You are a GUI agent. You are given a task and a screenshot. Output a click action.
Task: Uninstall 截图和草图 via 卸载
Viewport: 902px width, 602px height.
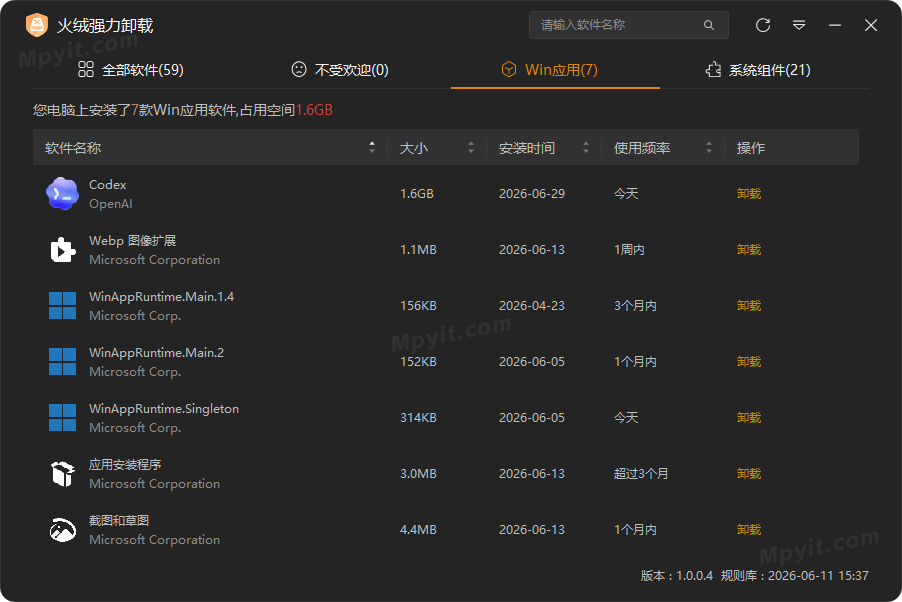(x=749, y=529)
